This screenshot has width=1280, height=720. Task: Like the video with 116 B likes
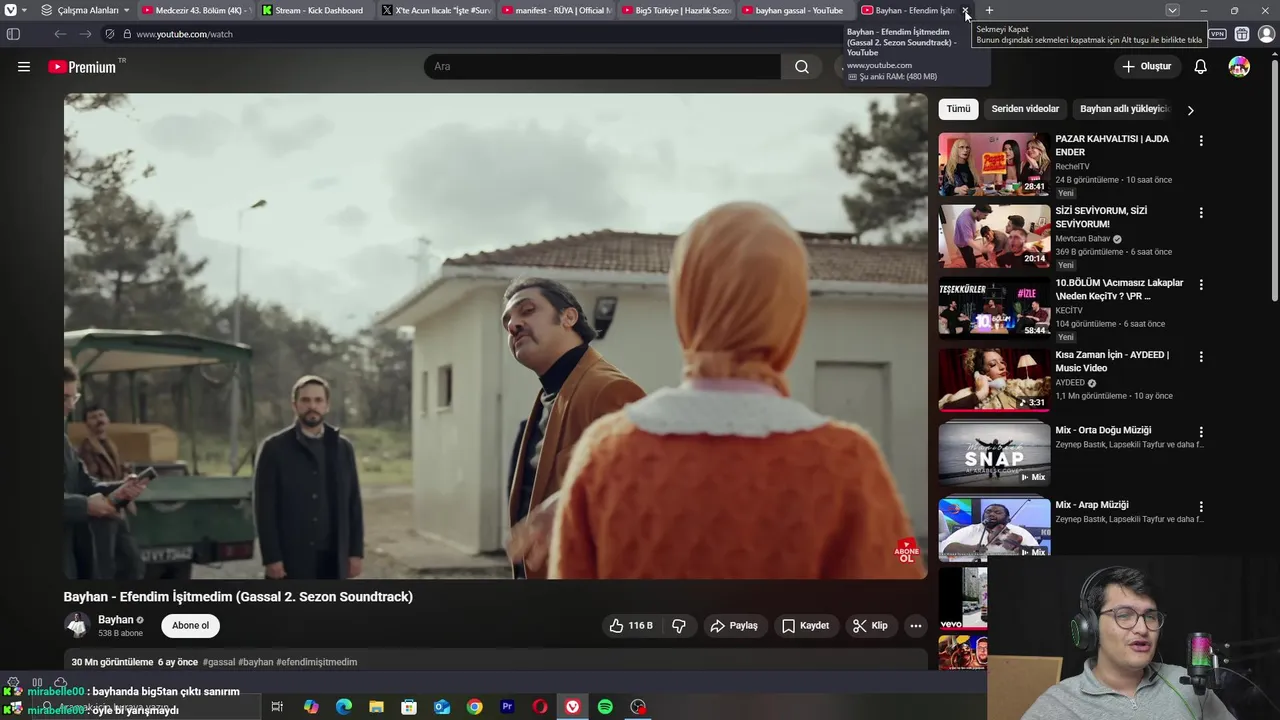tap(630, 626)
